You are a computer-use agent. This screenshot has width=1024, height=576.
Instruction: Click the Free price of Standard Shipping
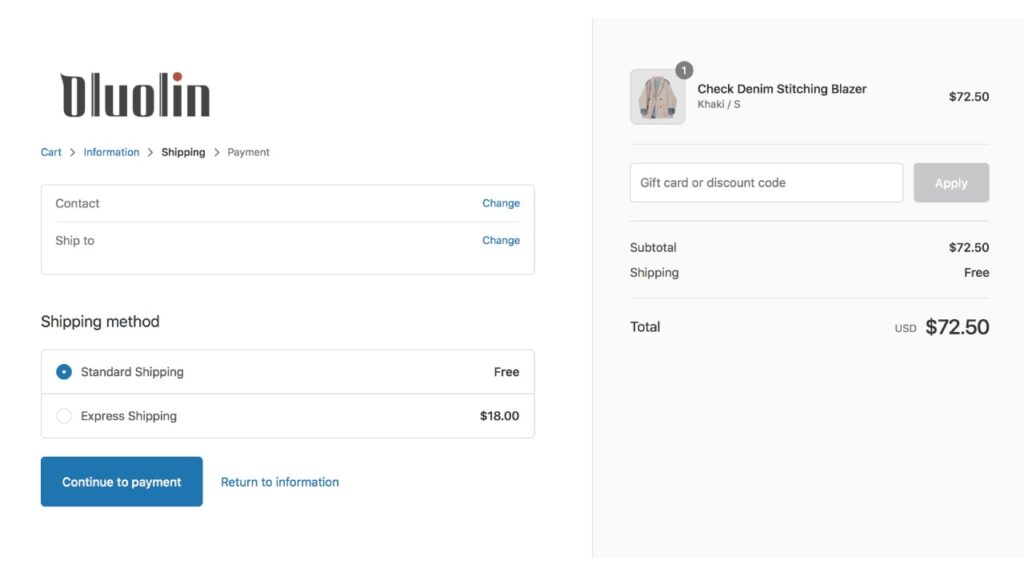click(506, 372)
